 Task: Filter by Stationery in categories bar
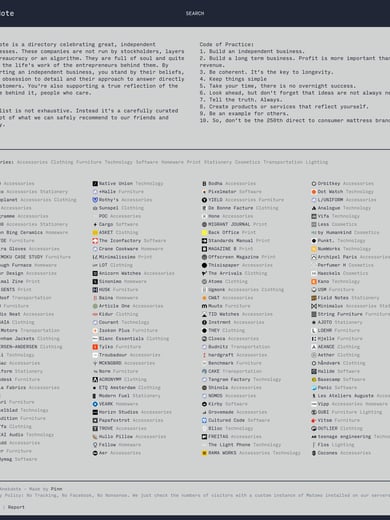coord(218,162)
